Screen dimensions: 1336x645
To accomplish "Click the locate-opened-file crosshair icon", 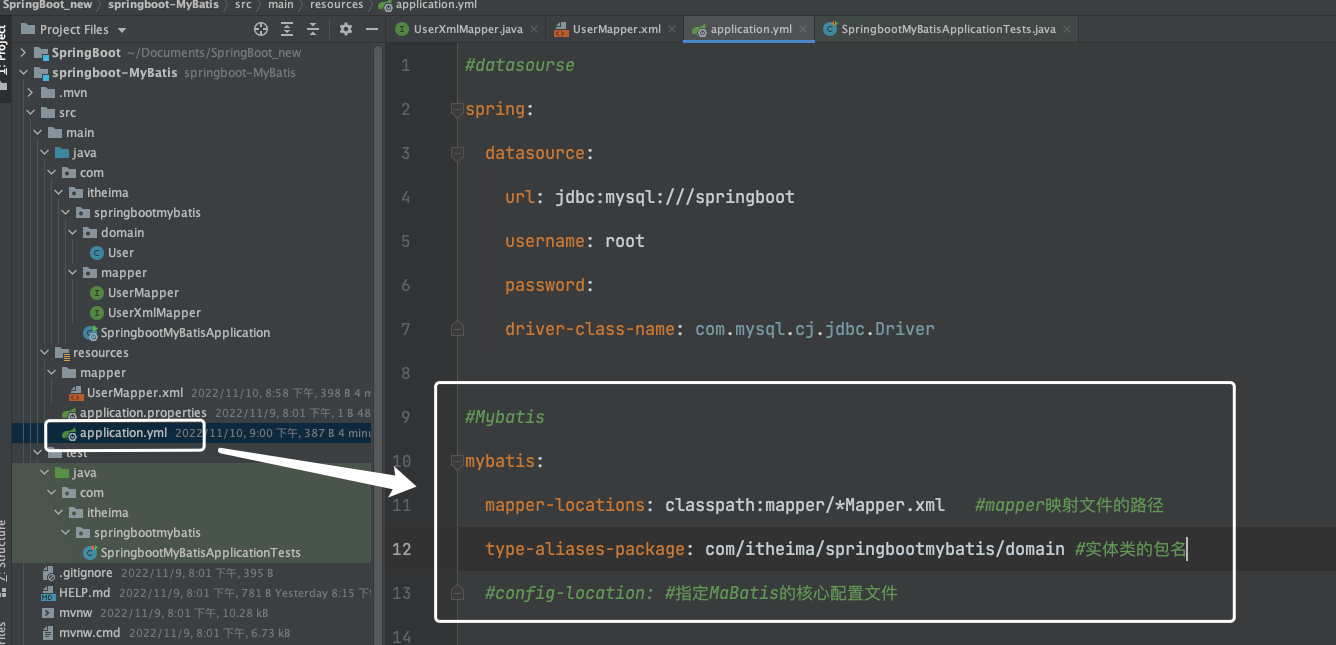I will click(261, 29).
